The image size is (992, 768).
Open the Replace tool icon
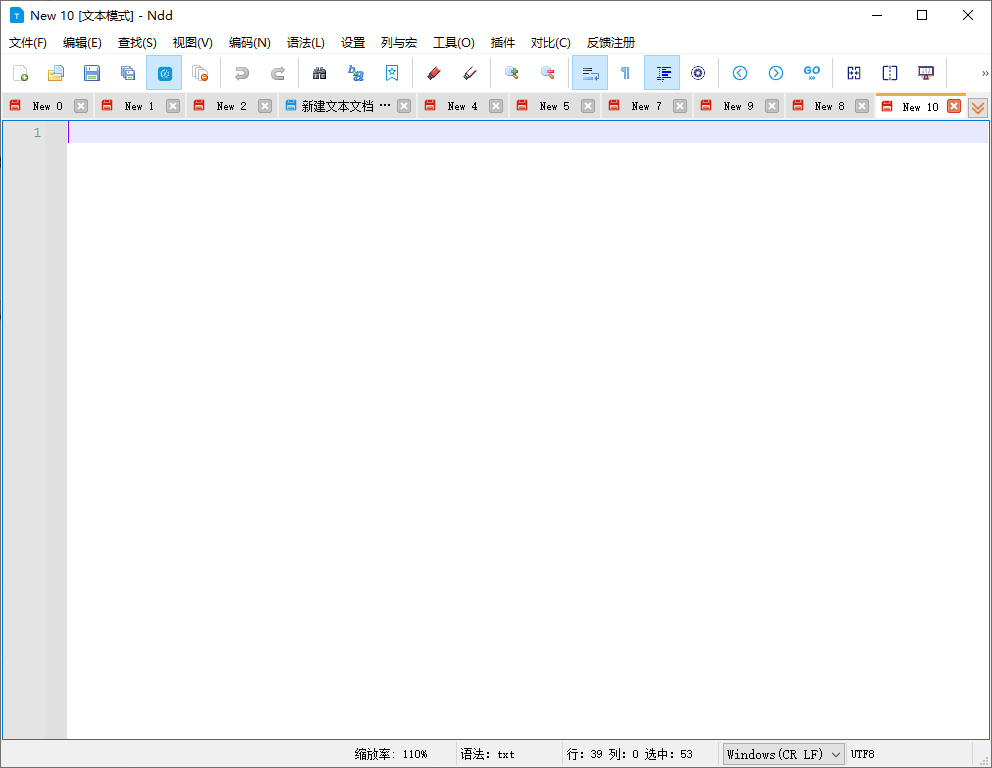(356, 73)
